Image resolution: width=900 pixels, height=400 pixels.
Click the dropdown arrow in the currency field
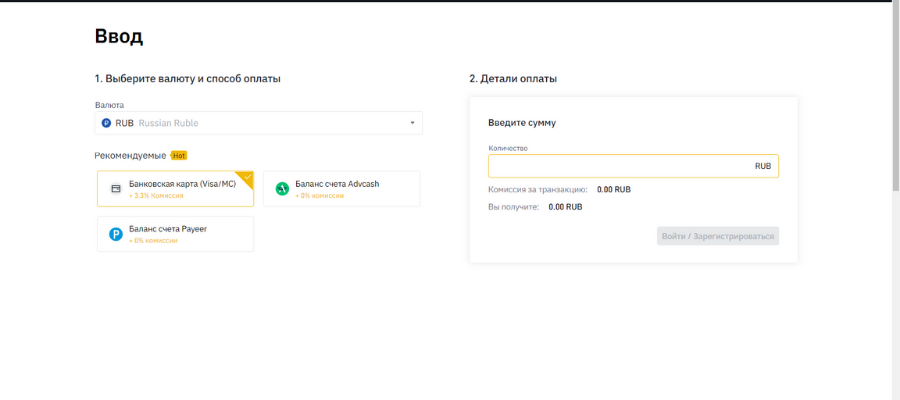click(x=412, y=123)
